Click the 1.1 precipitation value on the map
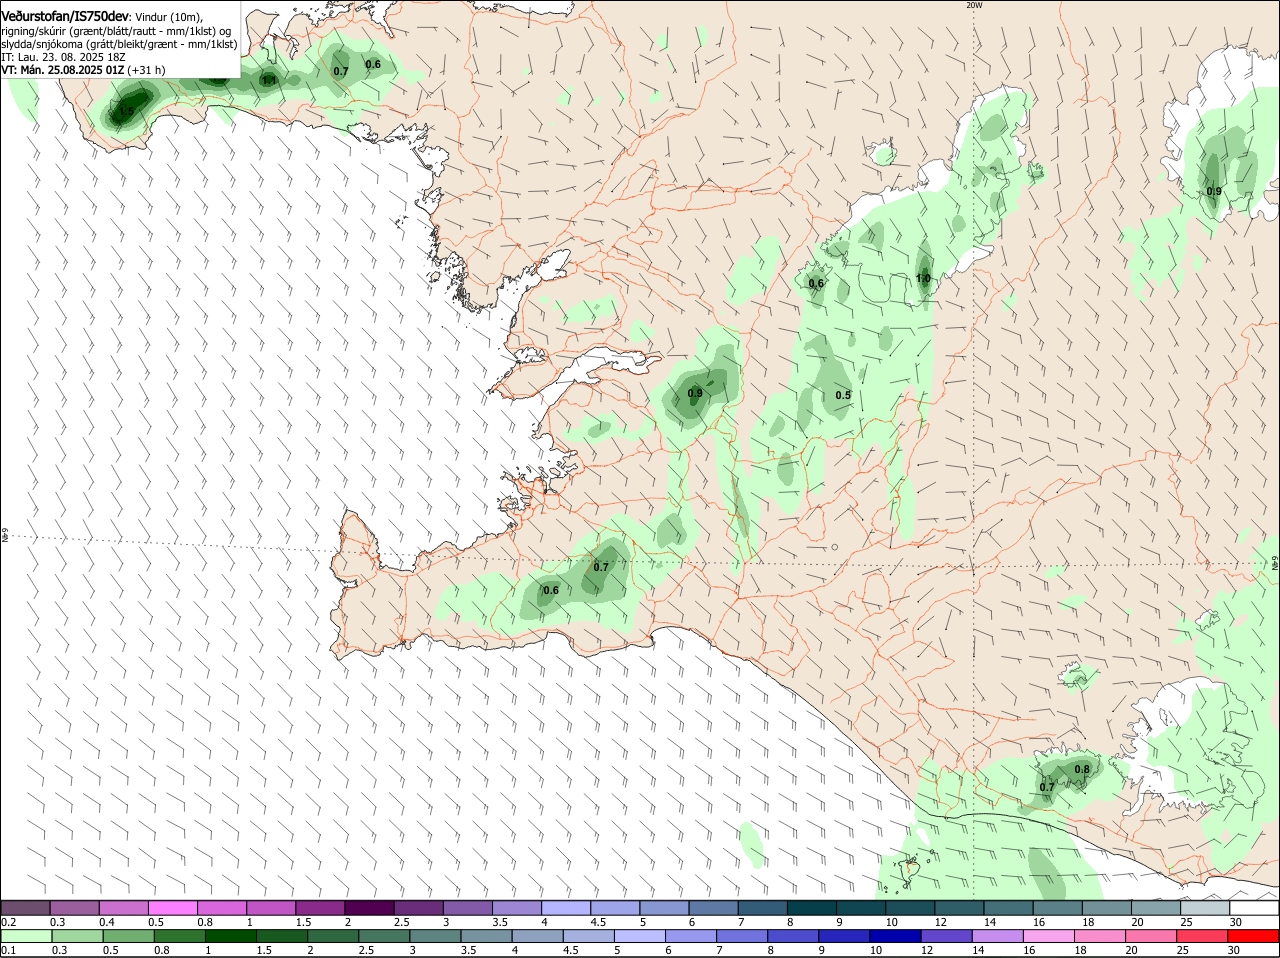 point(268,80)
